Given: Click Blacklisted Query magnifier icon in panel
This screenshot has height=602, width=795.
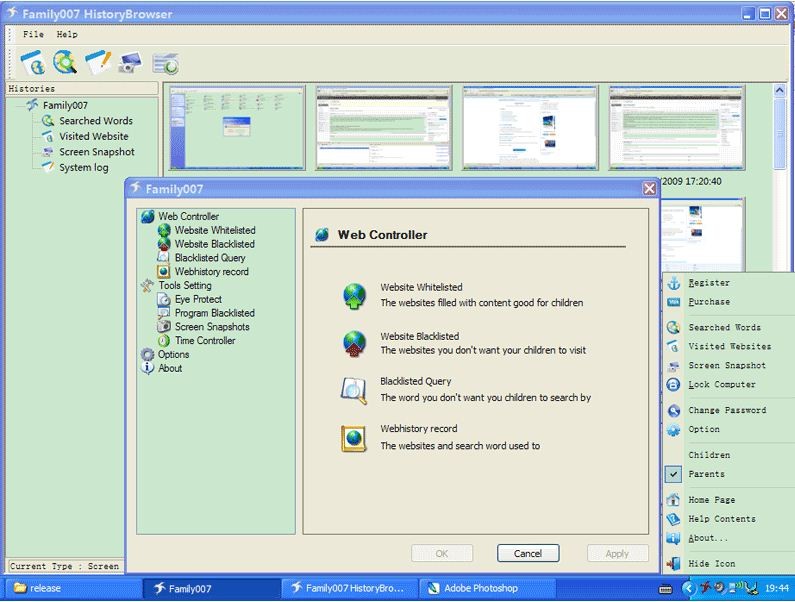Looking at the screenshot, I should [x=353, y=391].
